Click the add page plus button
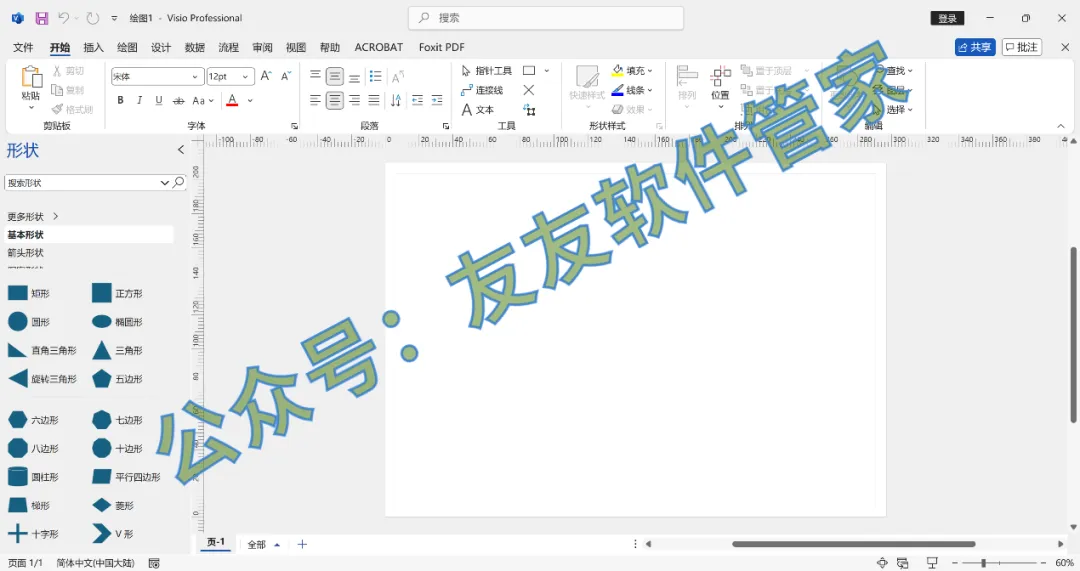 coord(302,544)
